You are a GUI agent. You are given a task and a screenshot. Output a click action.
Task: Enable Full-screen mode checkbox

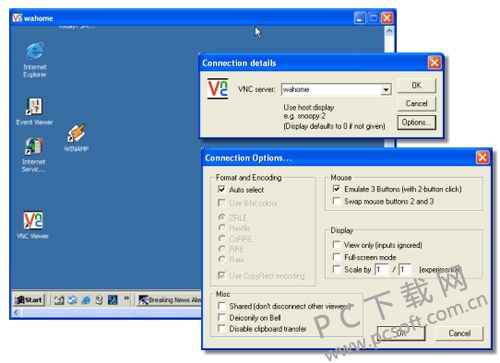[x=337, y=257]
